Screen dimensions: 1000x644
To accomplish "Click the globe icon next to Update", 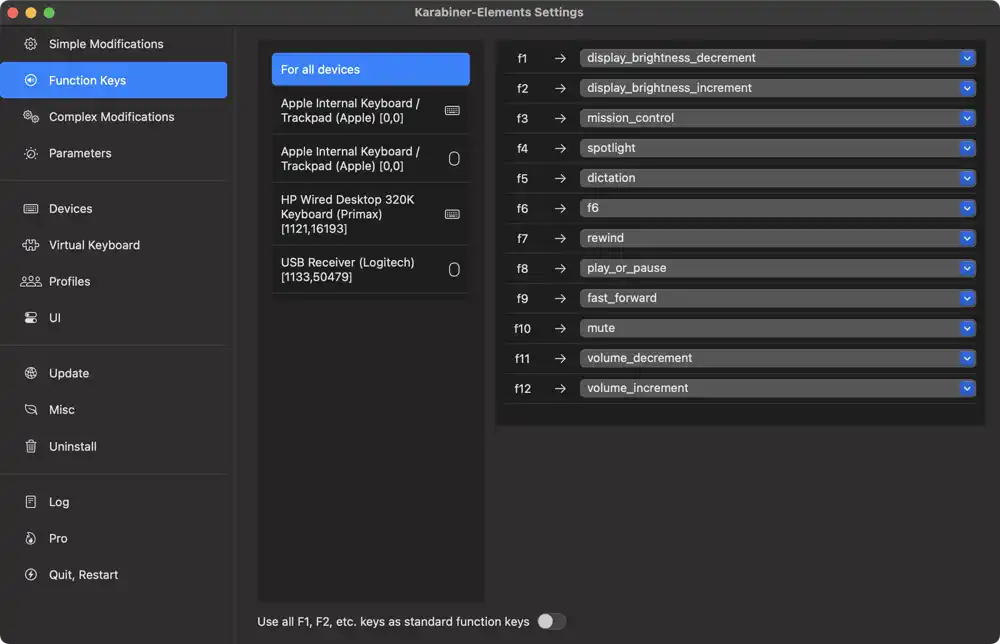I will (31, 374).
